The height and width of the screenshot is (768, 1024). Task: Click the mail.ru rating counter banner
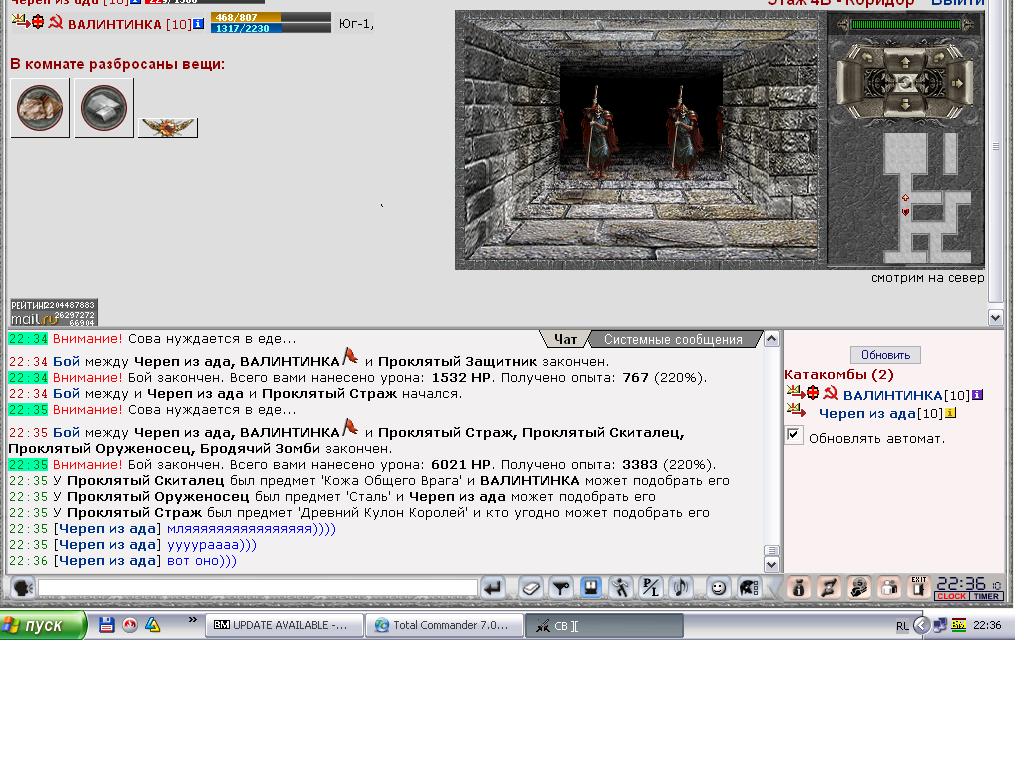tap(54, 312)
